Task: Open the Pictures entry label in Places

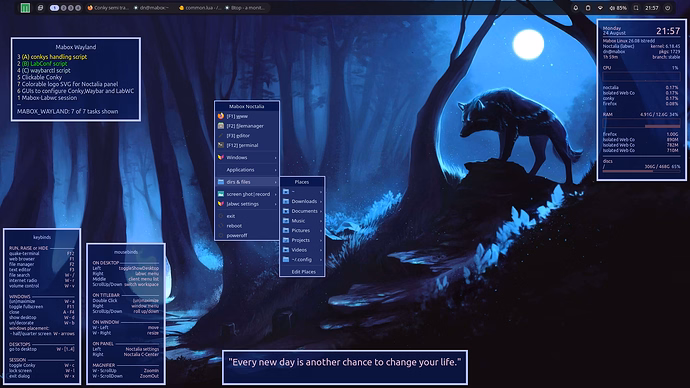Action: tap(301, 231)
